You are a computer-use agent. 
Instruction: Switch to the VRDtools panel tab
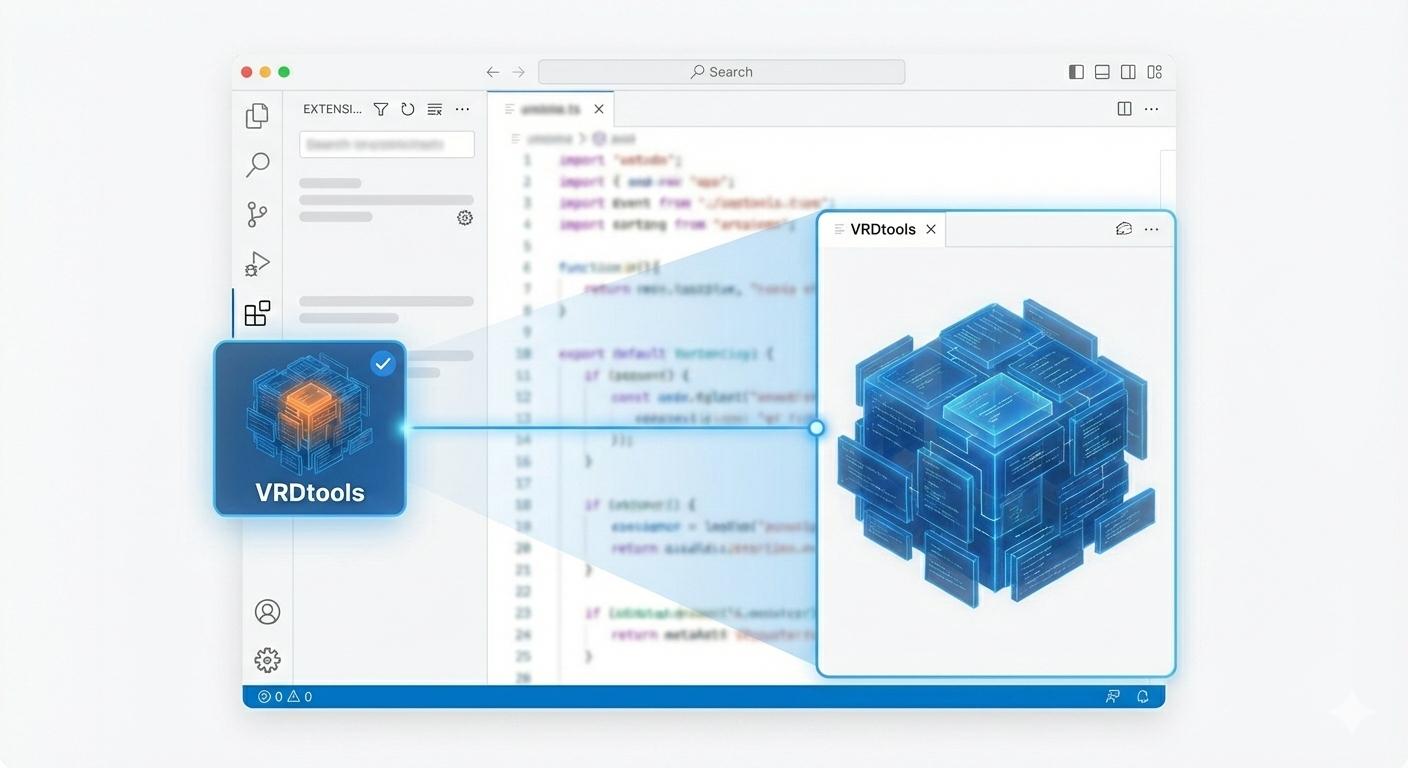pos(883,229)
